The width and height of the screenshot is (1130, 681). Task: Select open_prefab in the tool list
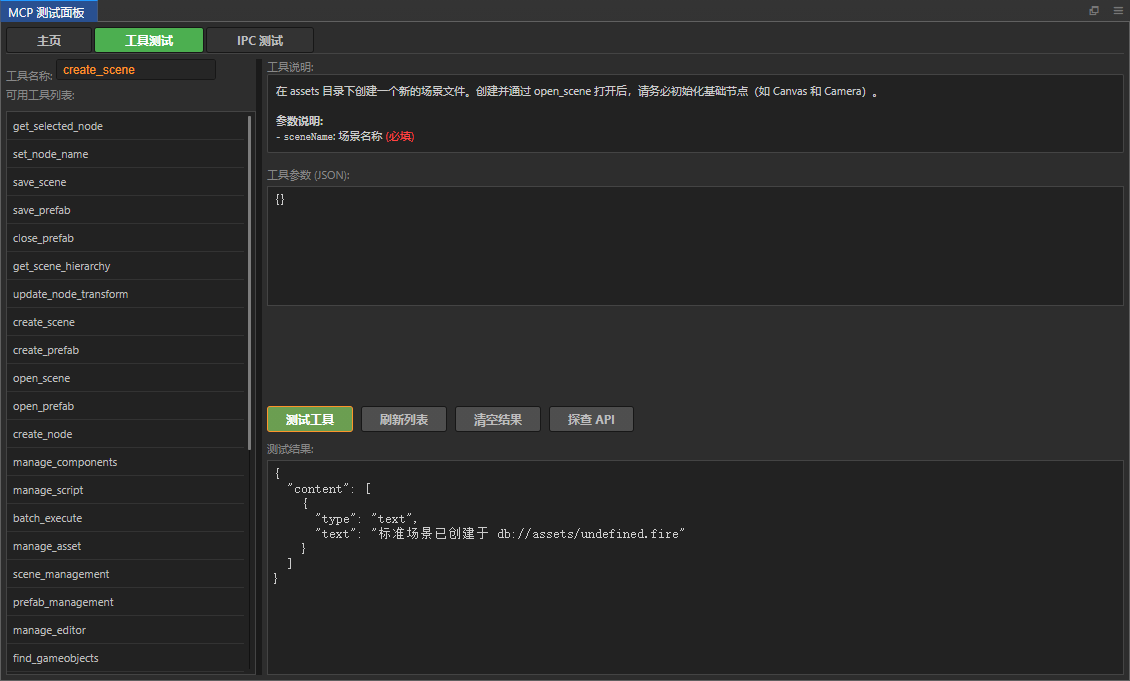coord(125,406)
